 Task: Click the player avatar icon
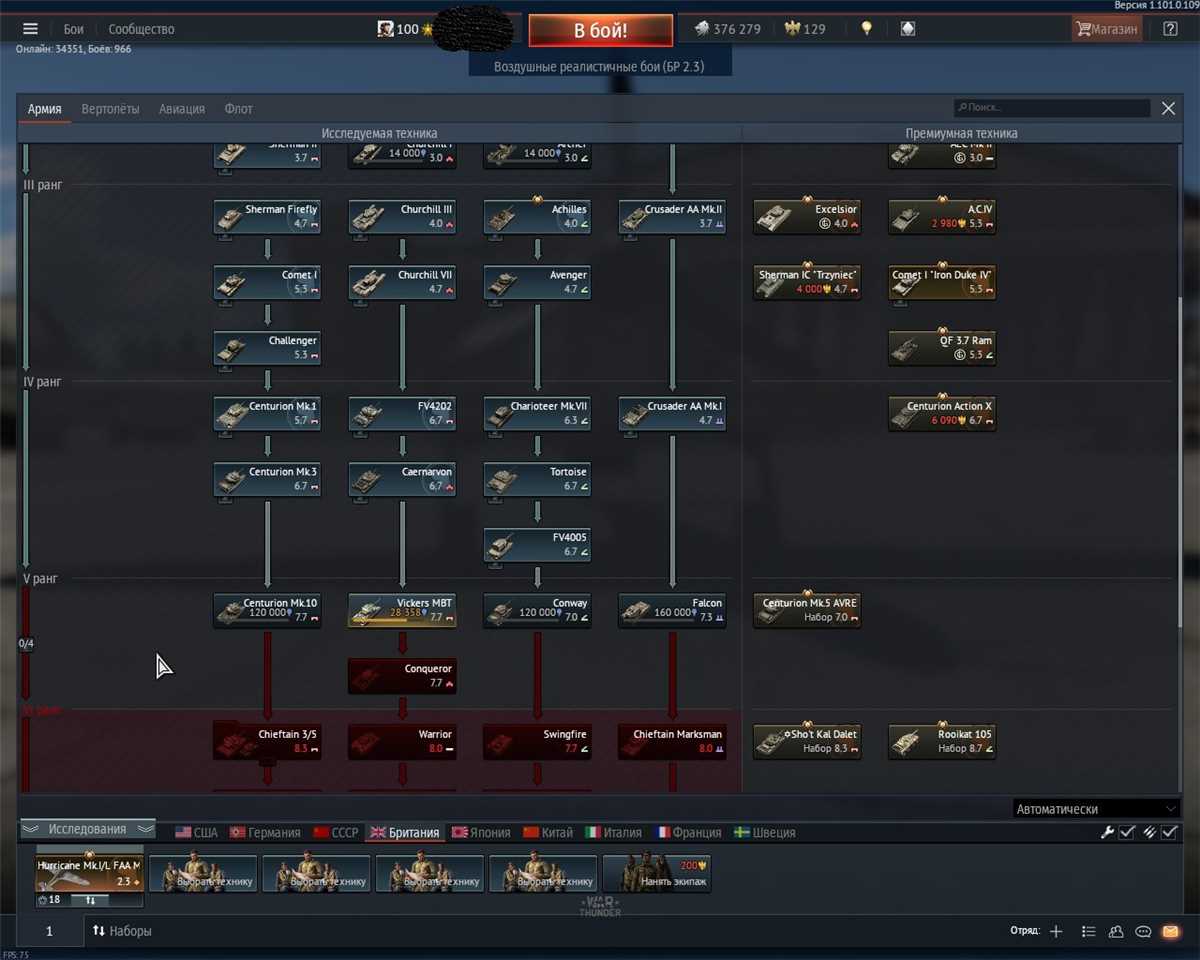point(385,29)
